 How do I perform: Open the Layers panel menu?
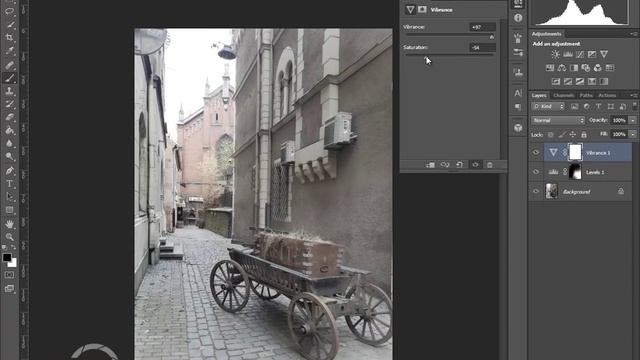[x=633, y=95]
